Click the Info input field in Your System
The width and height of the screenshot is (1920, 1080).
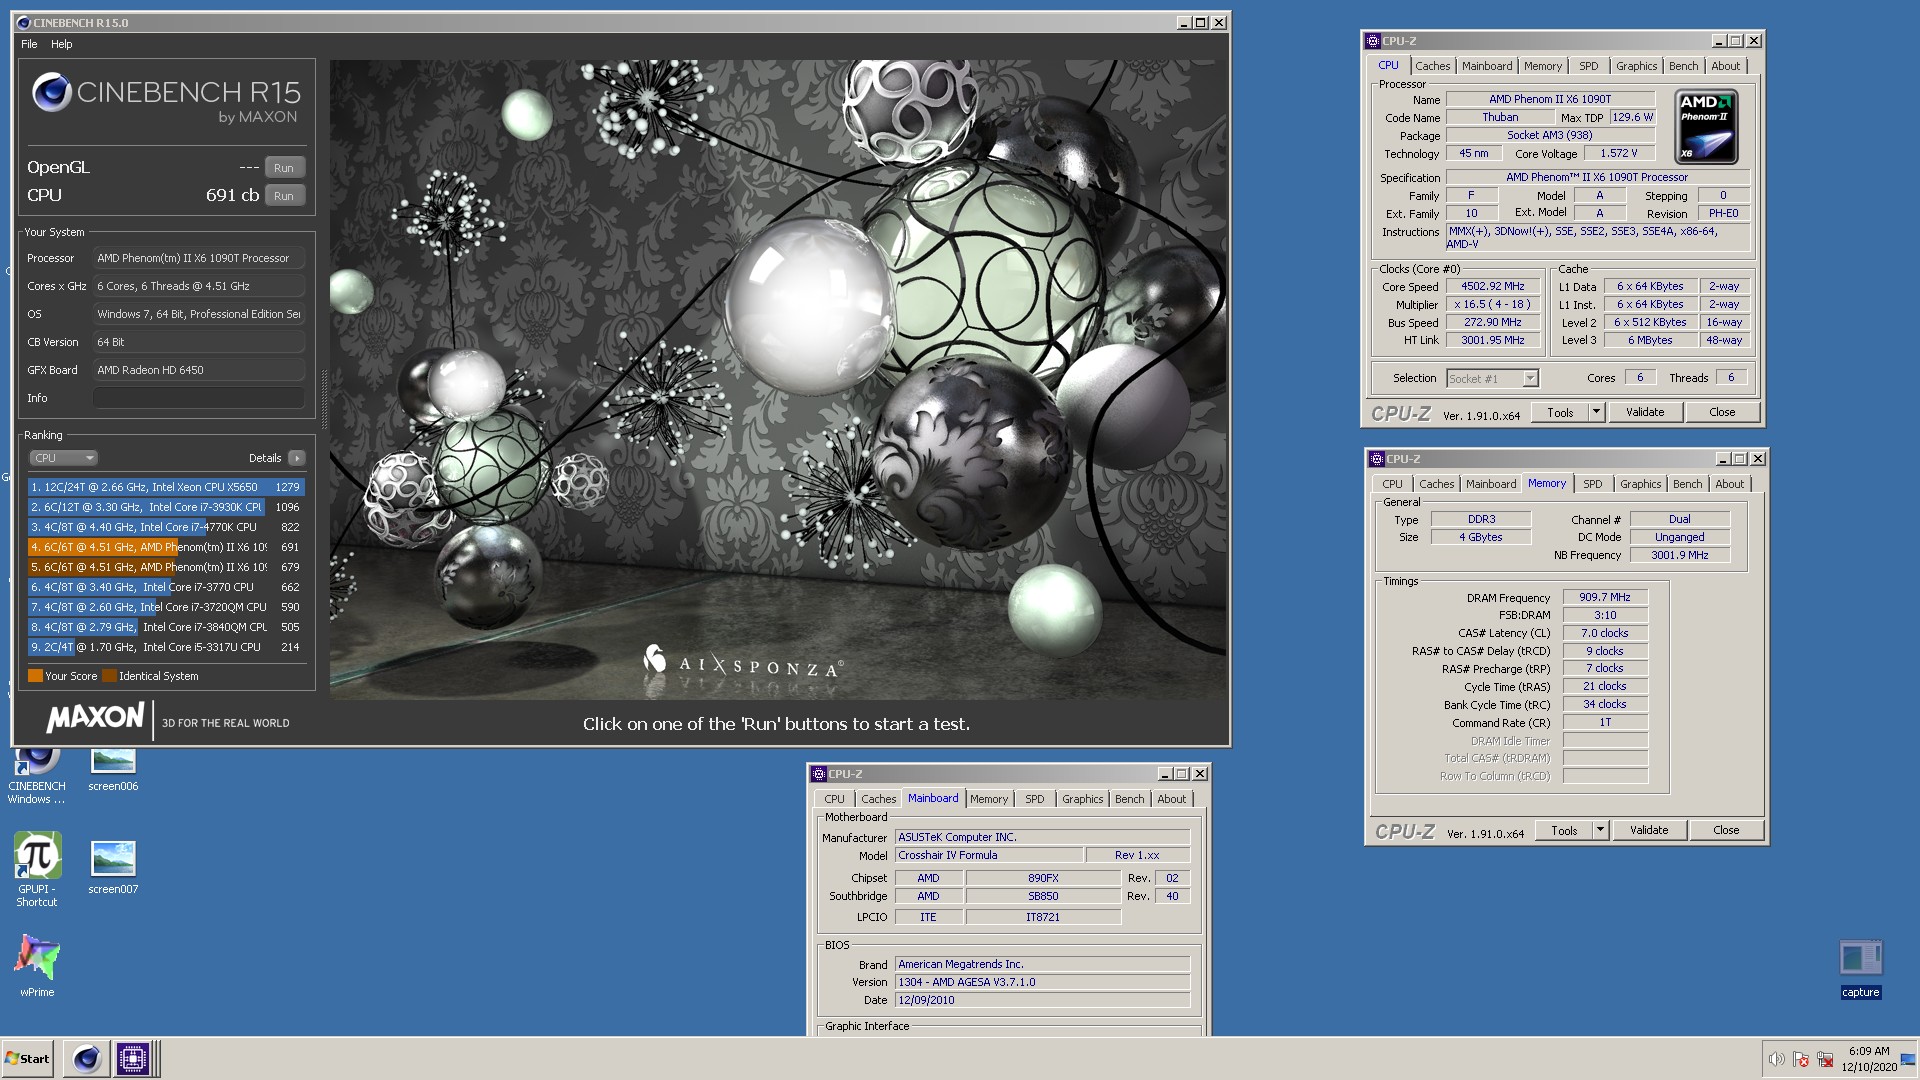(x=199, y=398)
